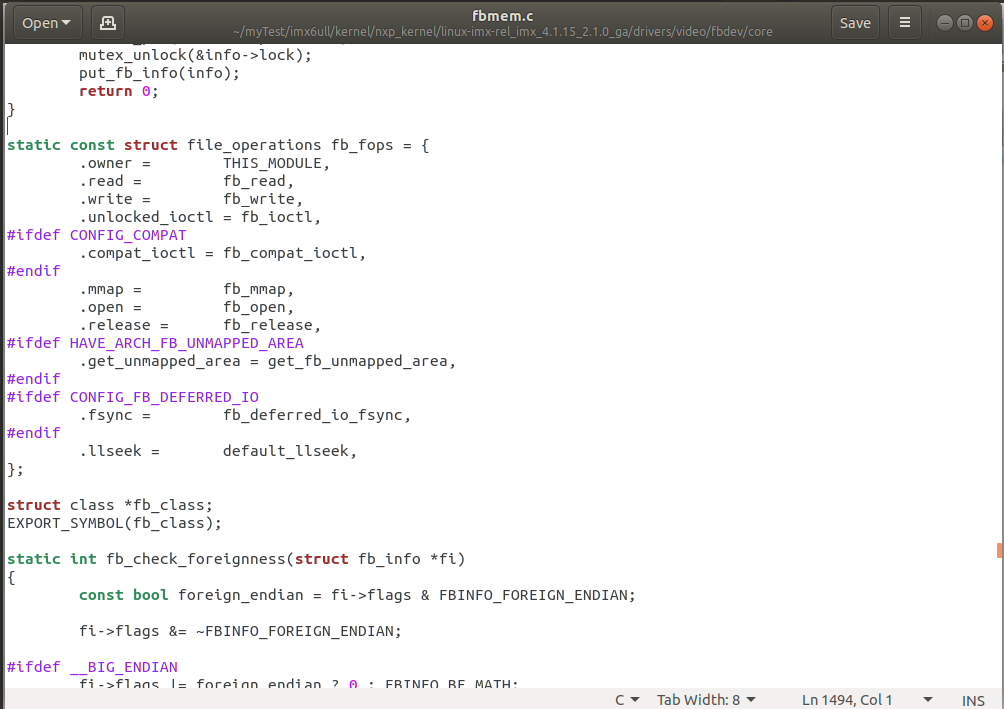Click the new document icon

pos(108,23)
